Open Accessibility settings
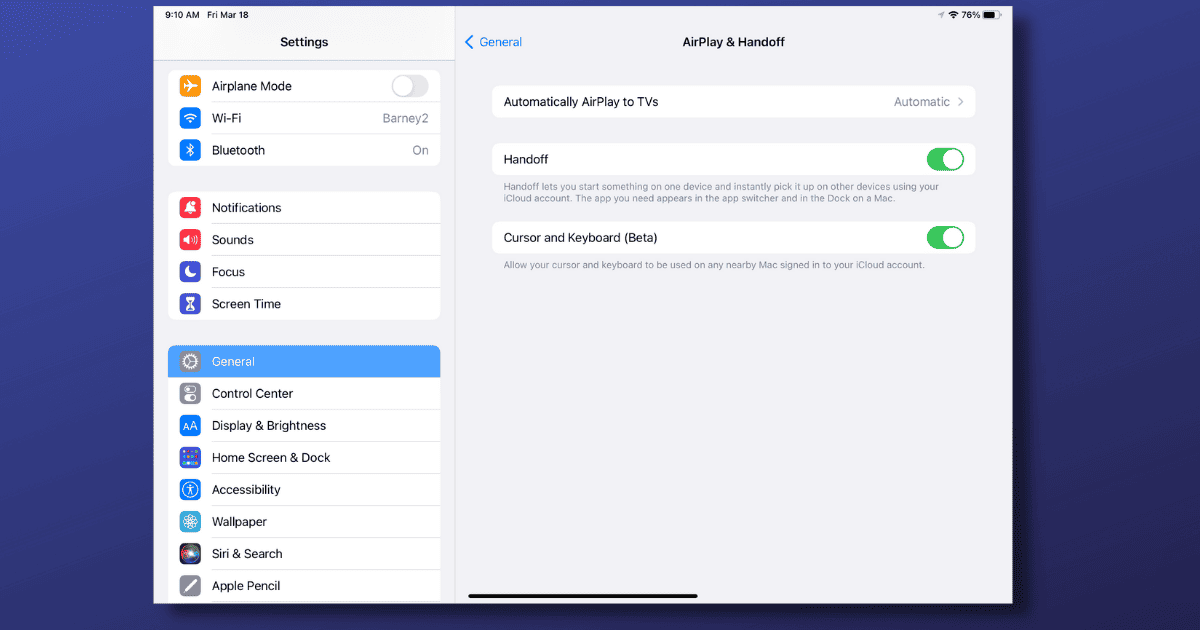Screen dimensions: 1200x630 click(304, 490)
